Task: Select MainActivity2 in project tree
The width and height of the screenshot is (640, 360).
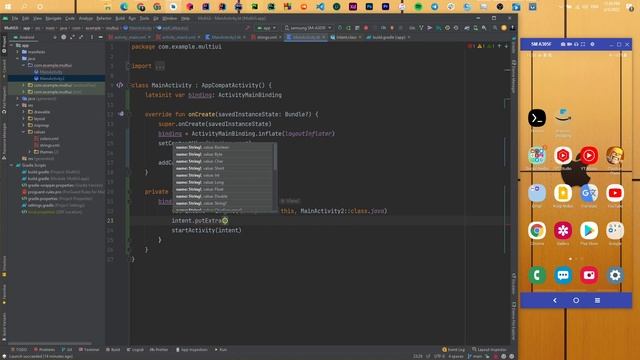Action: coord(52,78)
